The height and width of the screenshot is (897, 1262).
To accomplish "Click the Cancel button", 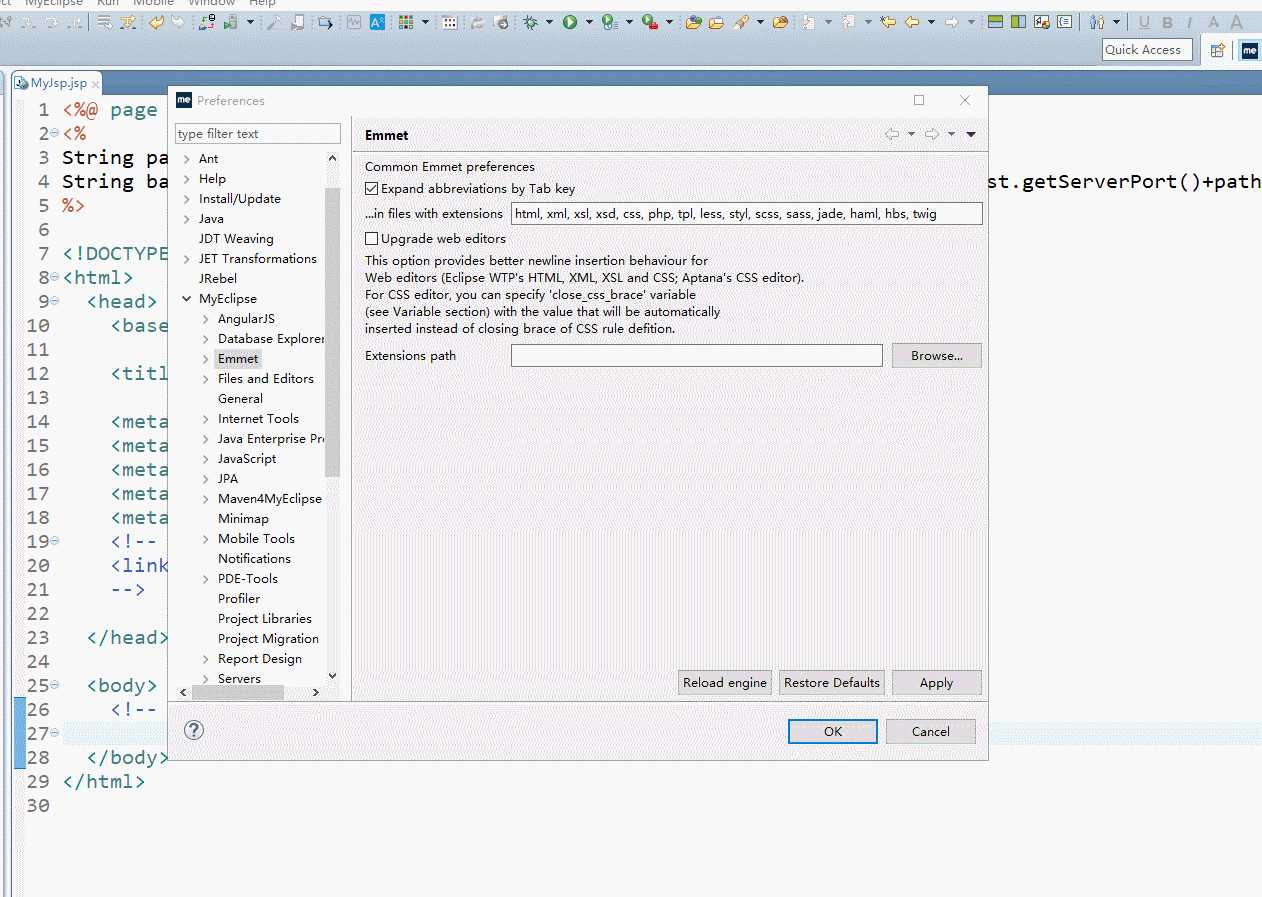I will (931, 731).
